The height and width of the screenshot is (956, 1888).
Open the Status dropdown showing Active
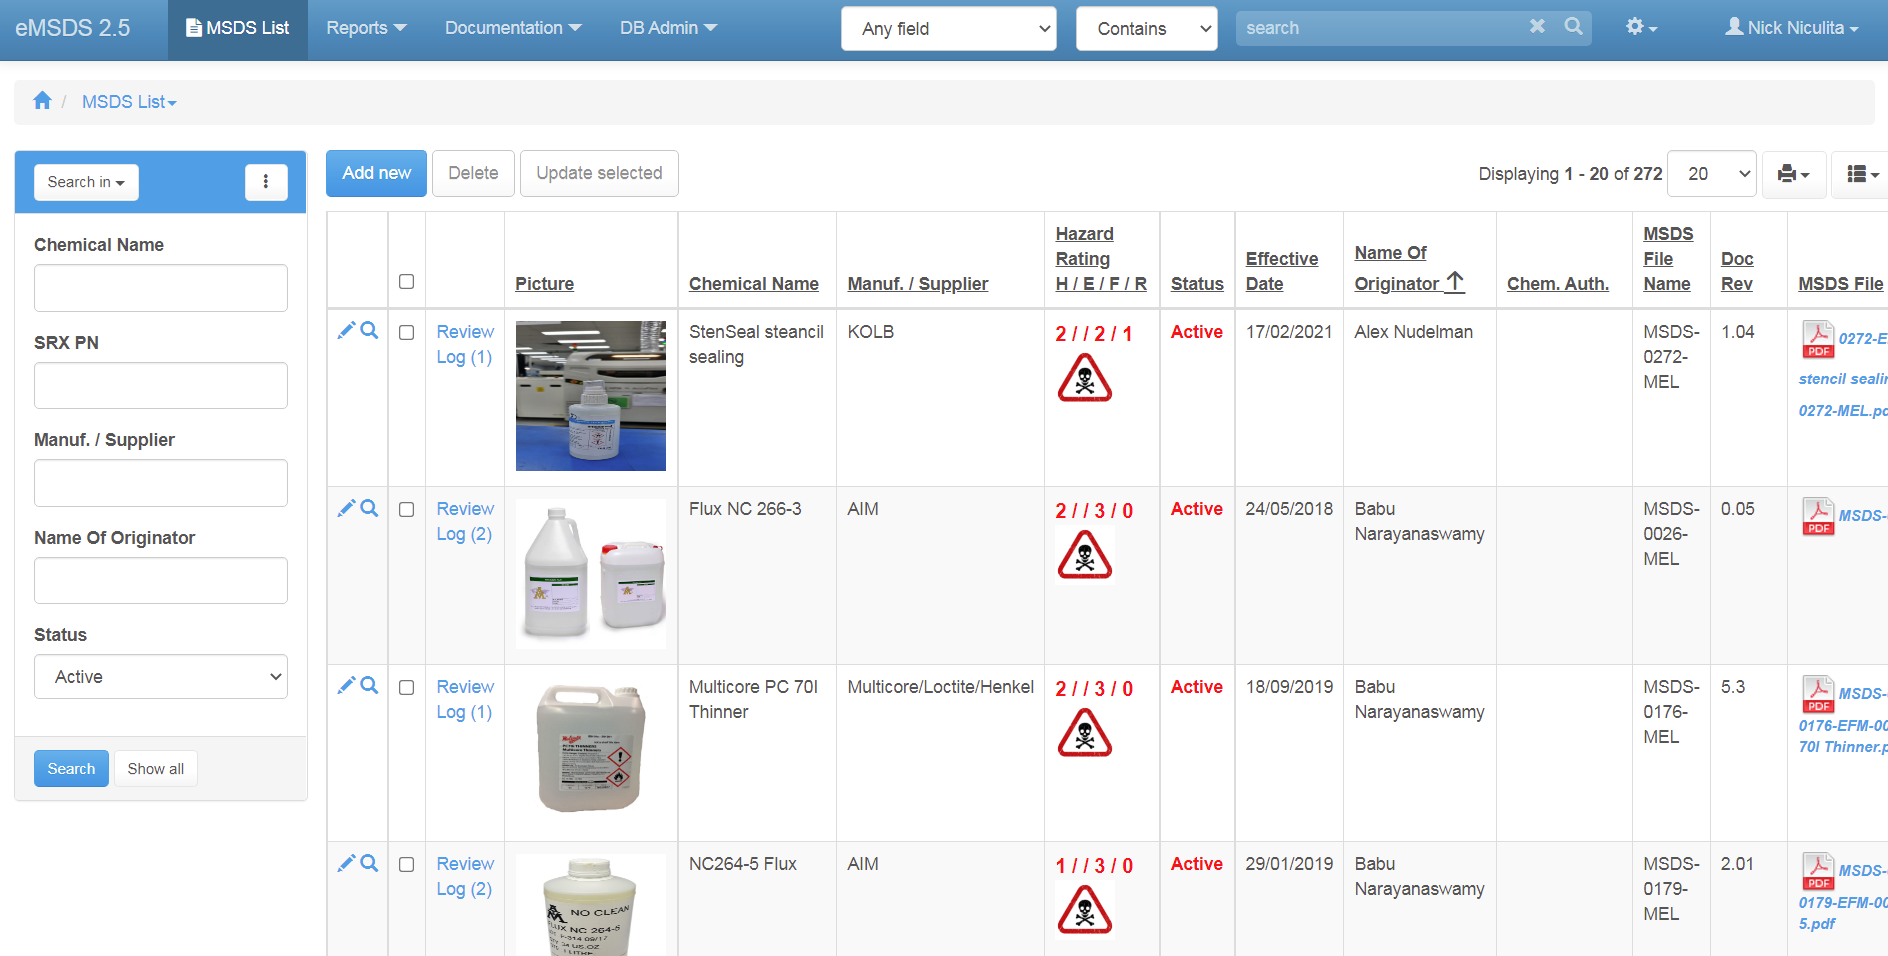[160, 676]
